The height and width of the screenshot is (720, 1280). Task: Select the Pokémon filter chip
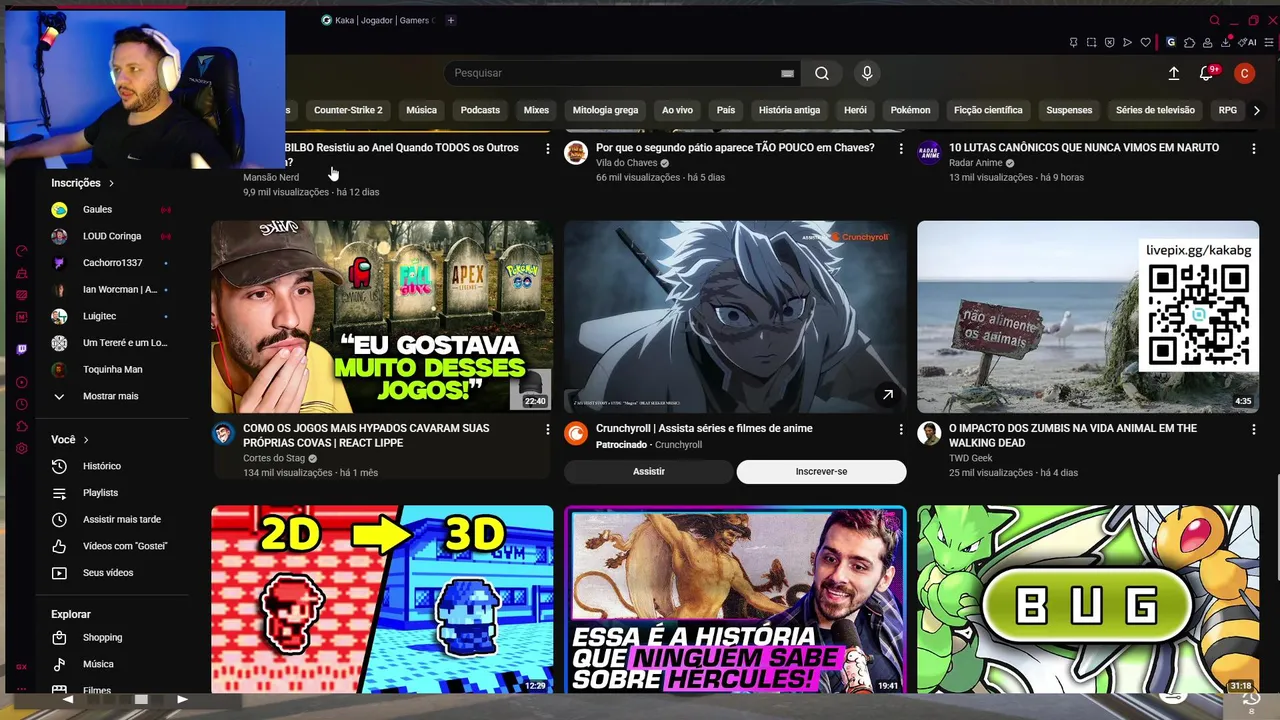910,110
